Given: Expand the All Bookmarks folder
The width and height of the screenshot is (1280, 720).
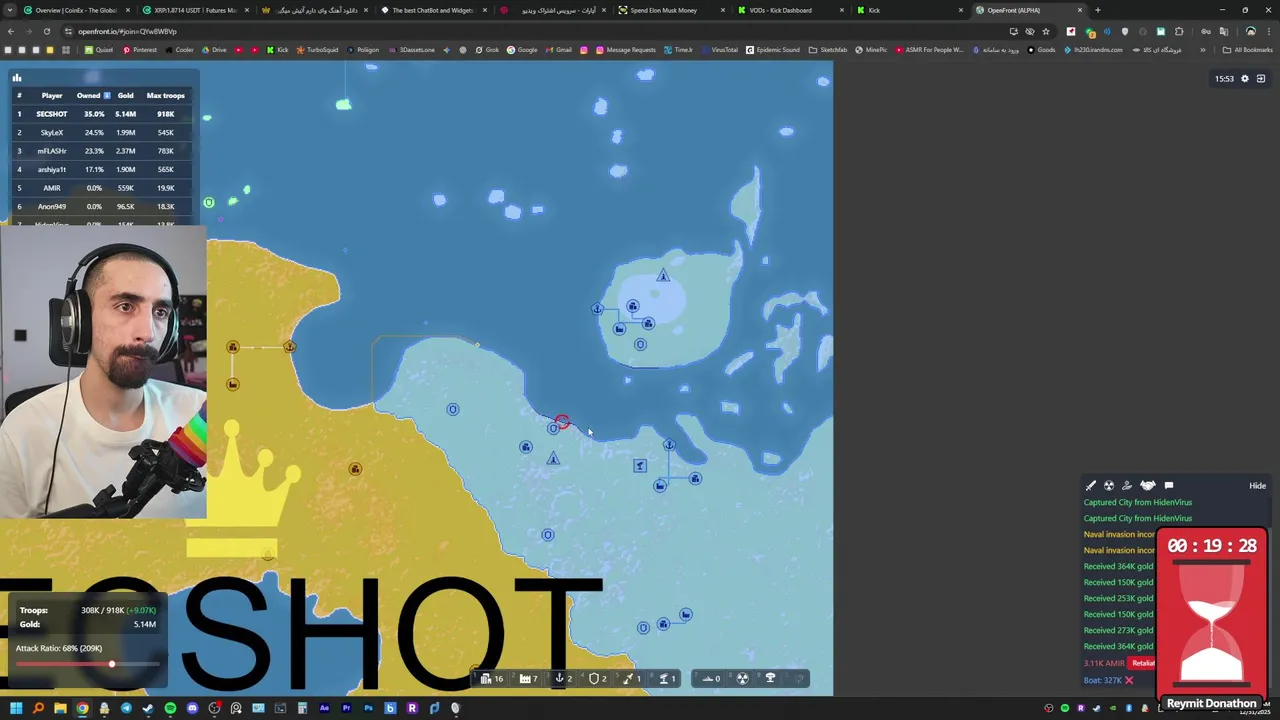Looking at the screenshot, I should point(1249,50).
